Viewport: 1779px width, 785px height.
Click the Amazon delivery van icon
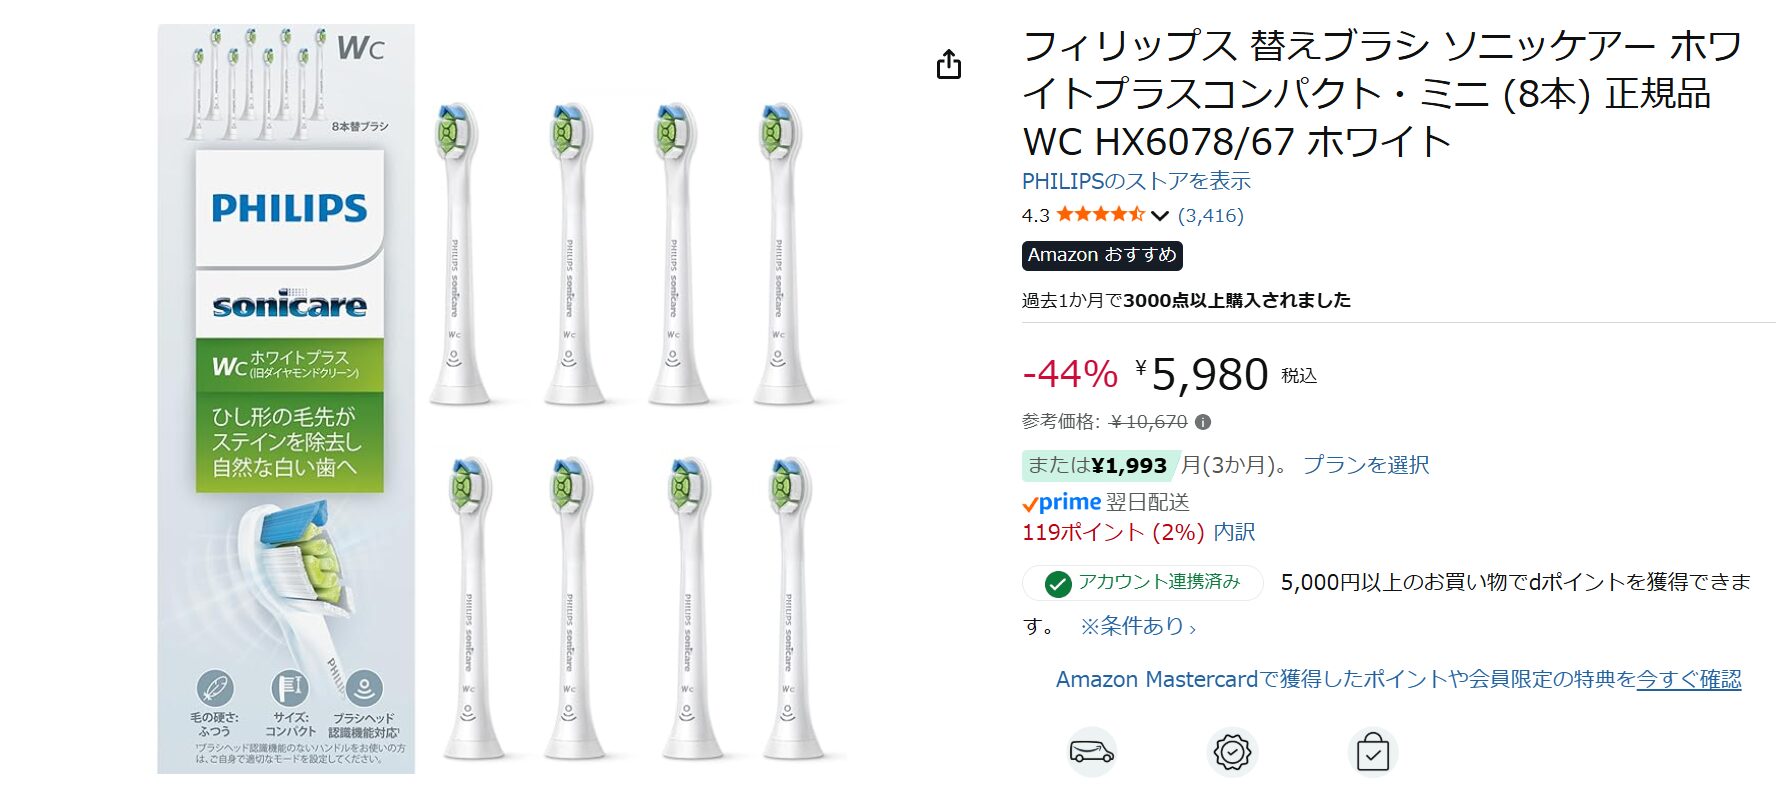1091,751
